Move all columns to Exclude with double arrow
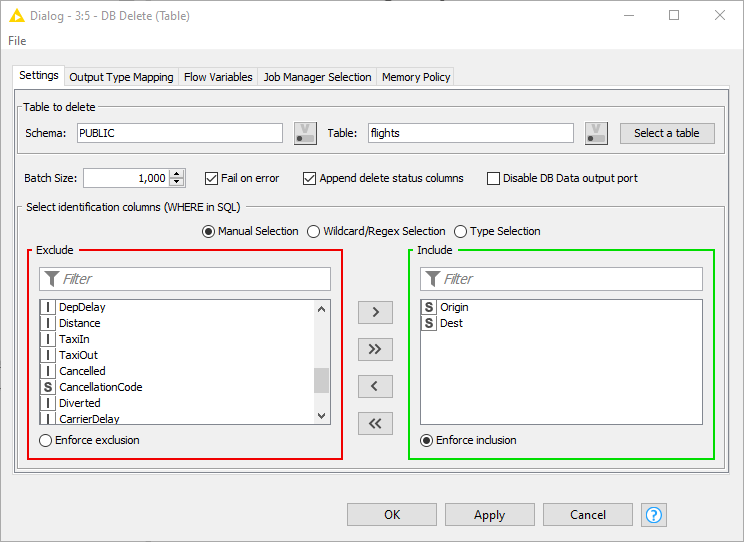 click(375, 423)
